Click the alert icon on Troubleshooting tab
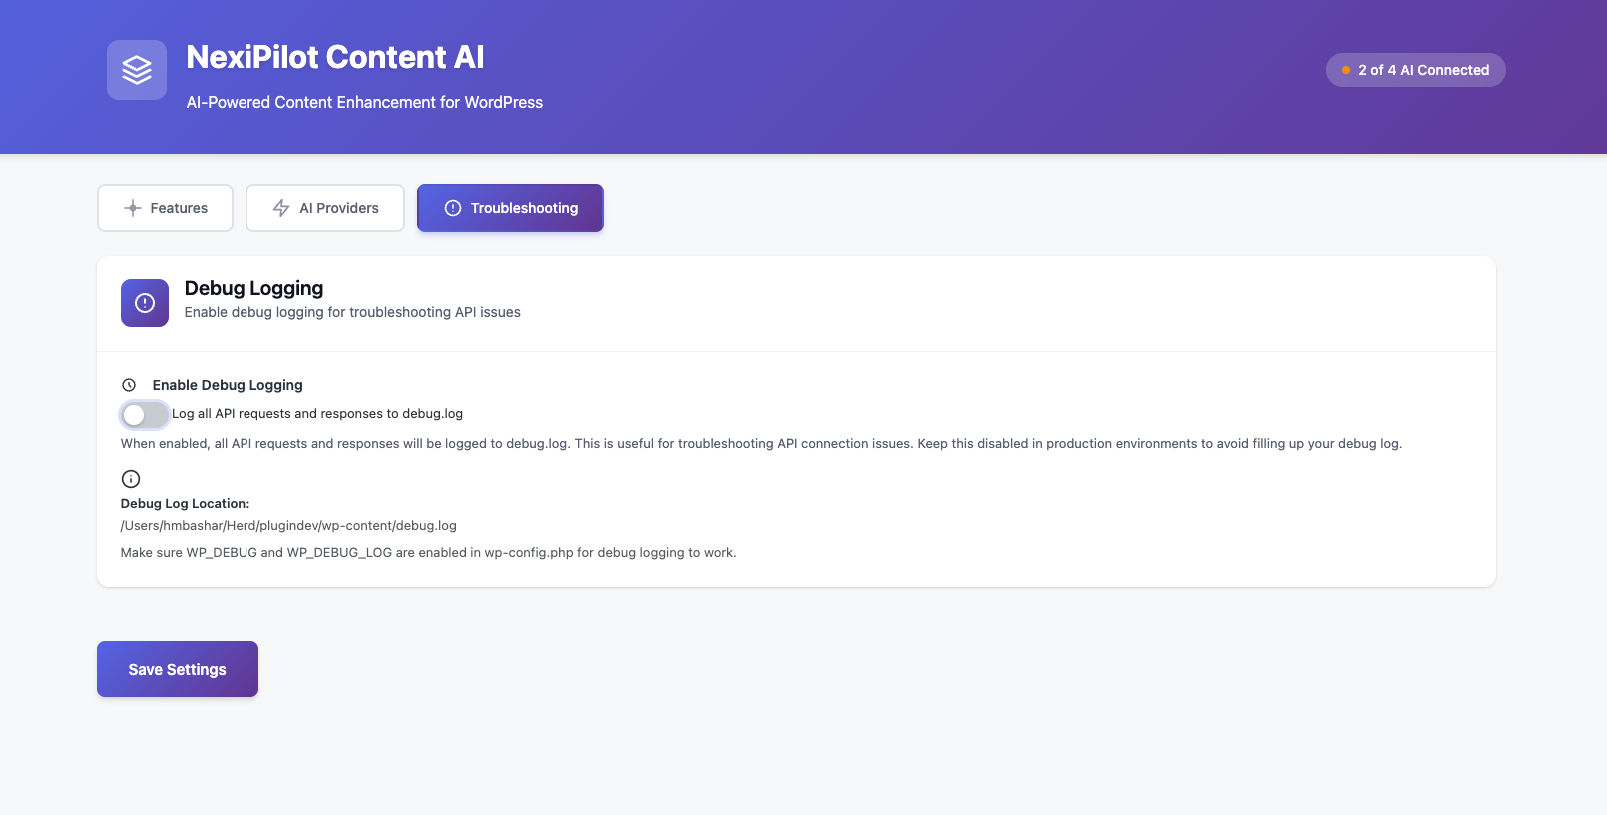 point(453,208)
